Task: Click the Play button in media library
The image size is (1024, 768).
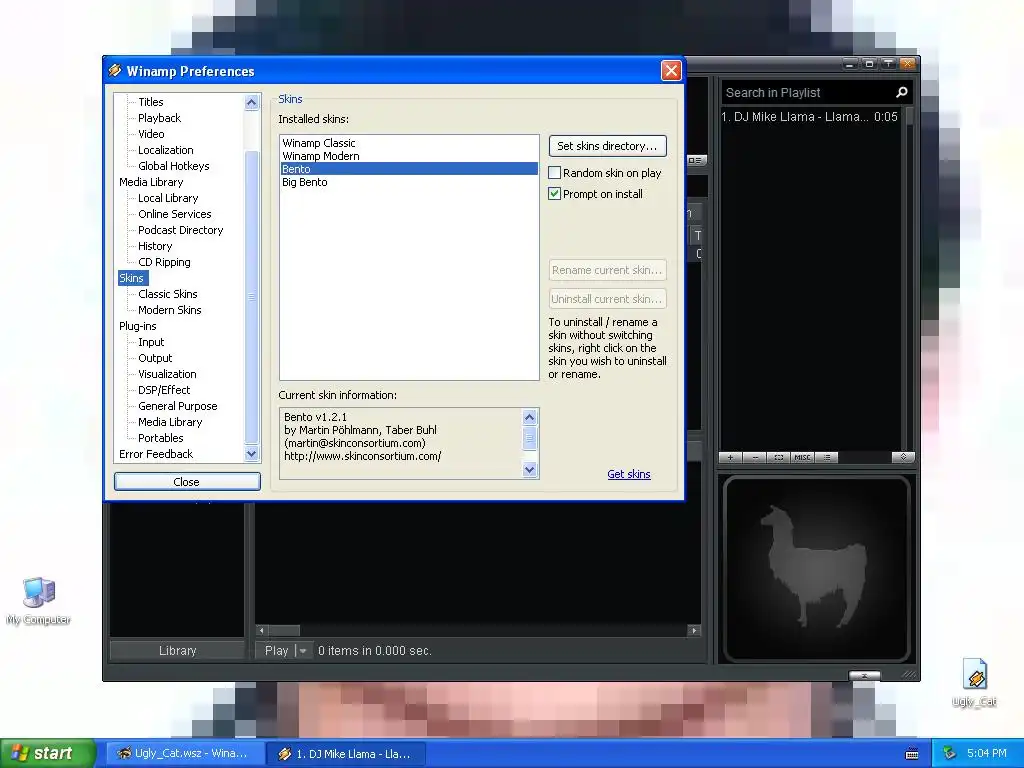Action: click(276, 650)
